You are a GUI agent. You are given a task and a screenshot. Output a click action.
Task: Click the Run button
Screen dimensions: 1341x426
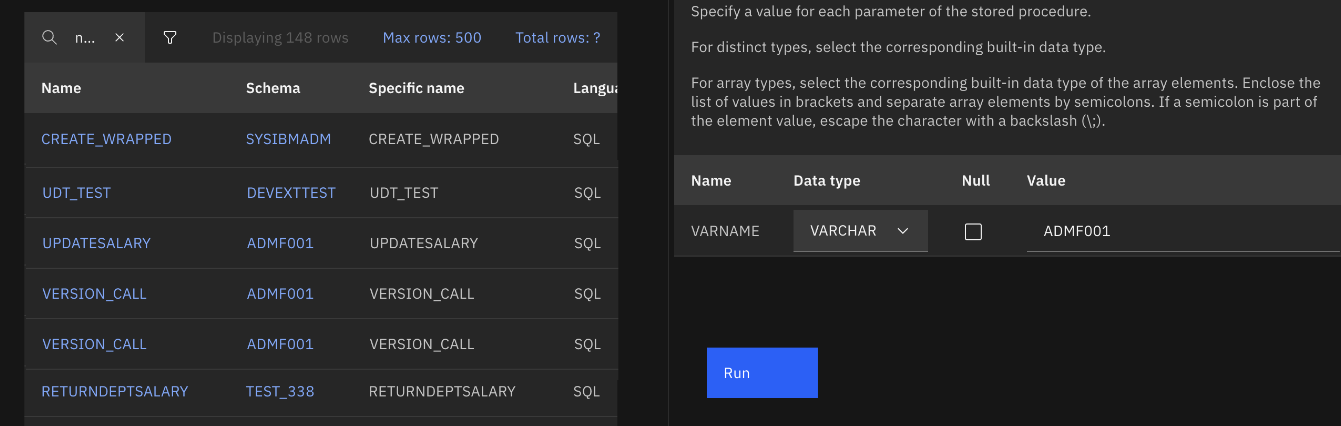761,373
